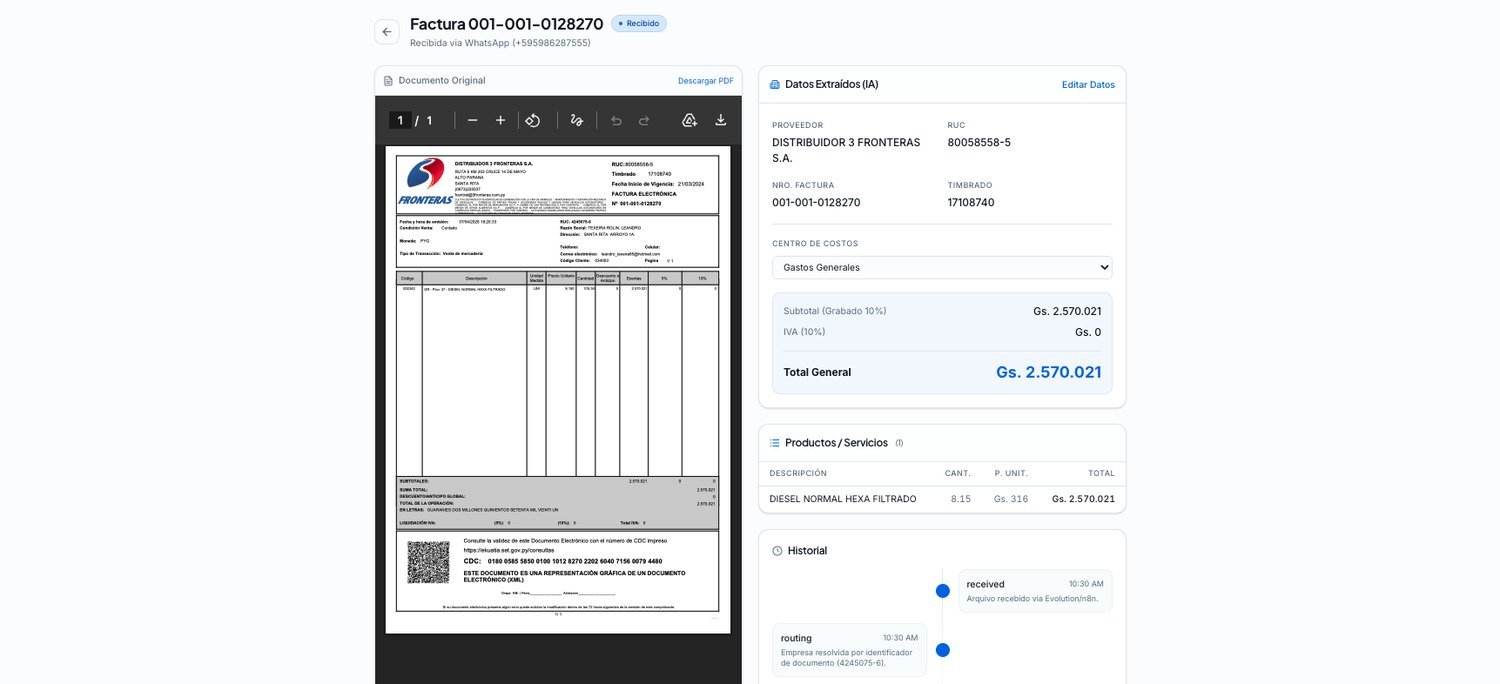Click the PDF page number field

pos(400,120)
